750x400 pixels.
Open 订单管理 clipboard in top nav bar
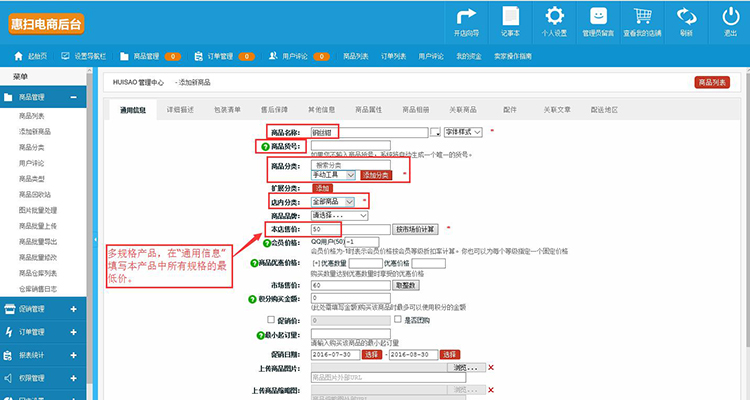[214, 56]
